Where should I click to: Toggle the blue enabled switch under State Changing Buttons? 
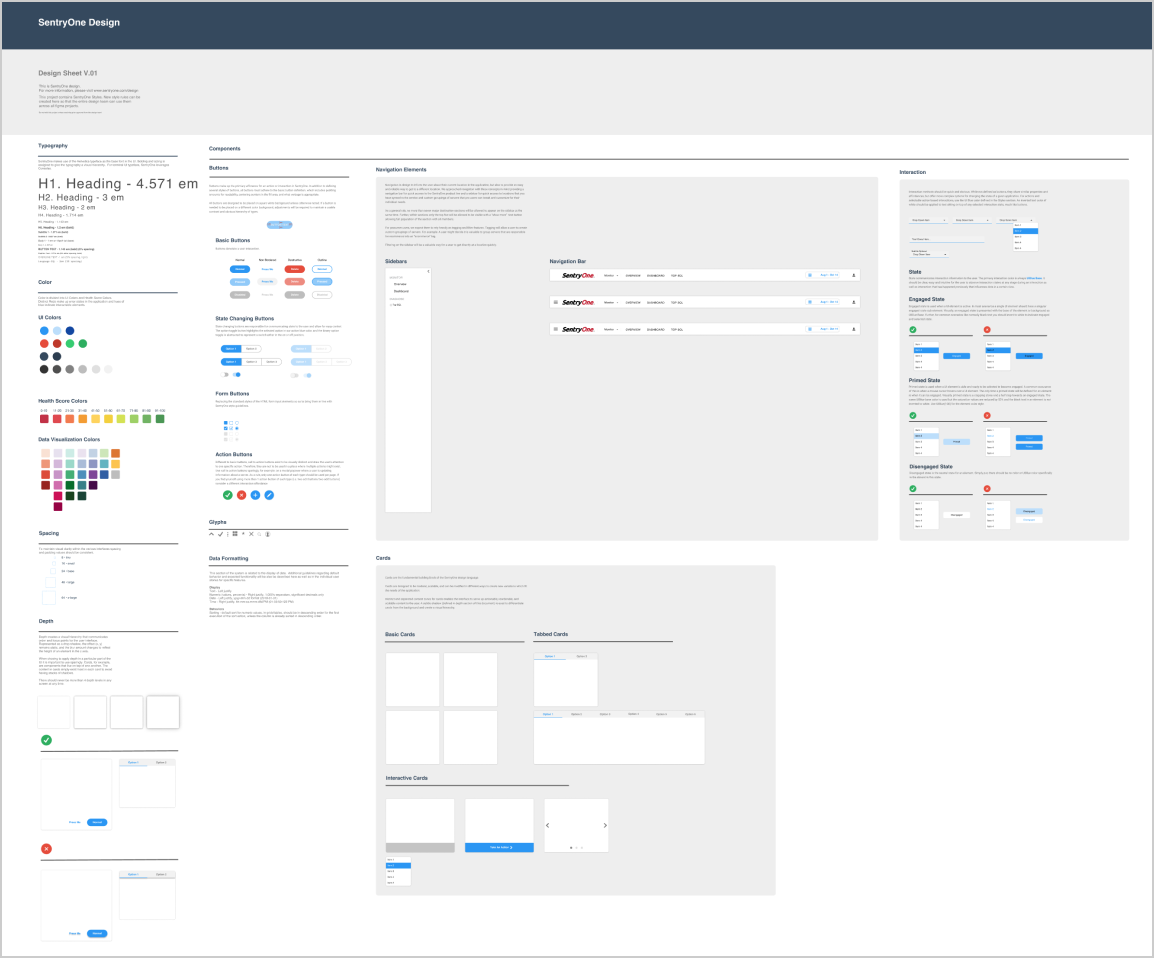(236, 374)
